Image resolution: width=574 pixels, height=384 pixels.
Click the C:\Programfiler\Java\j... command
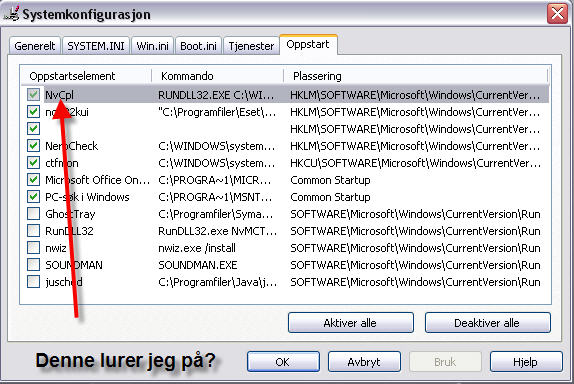(x=217, y=282)
